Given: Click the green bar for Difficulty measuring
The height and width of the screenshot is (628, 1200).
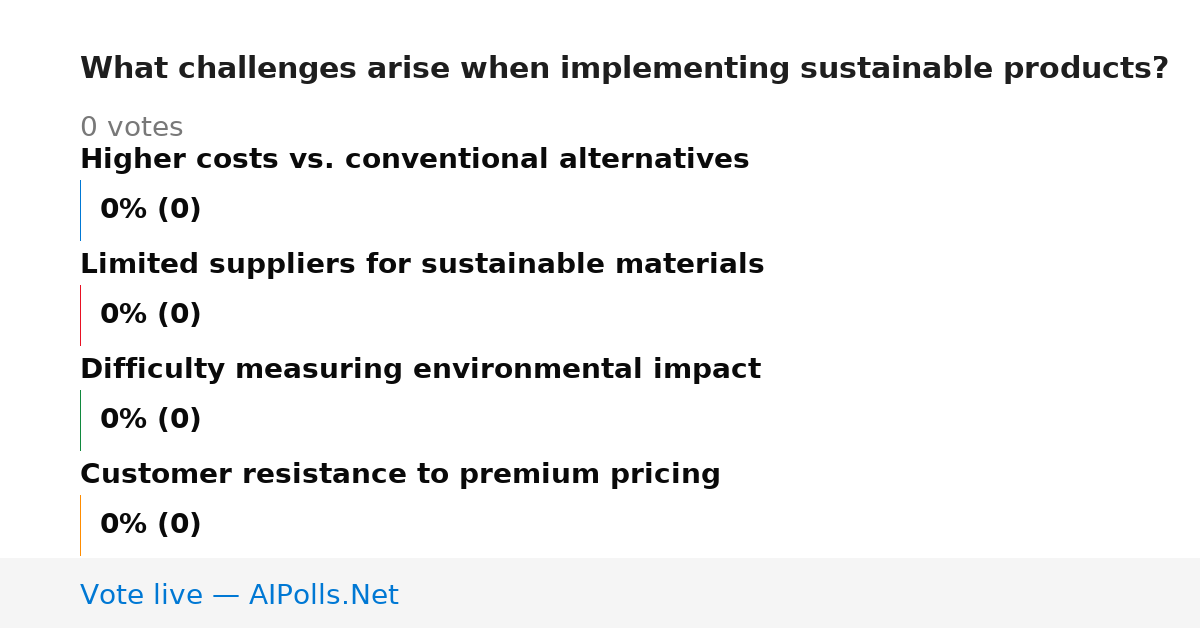Looking at the screenshot, I should (80, 420).
